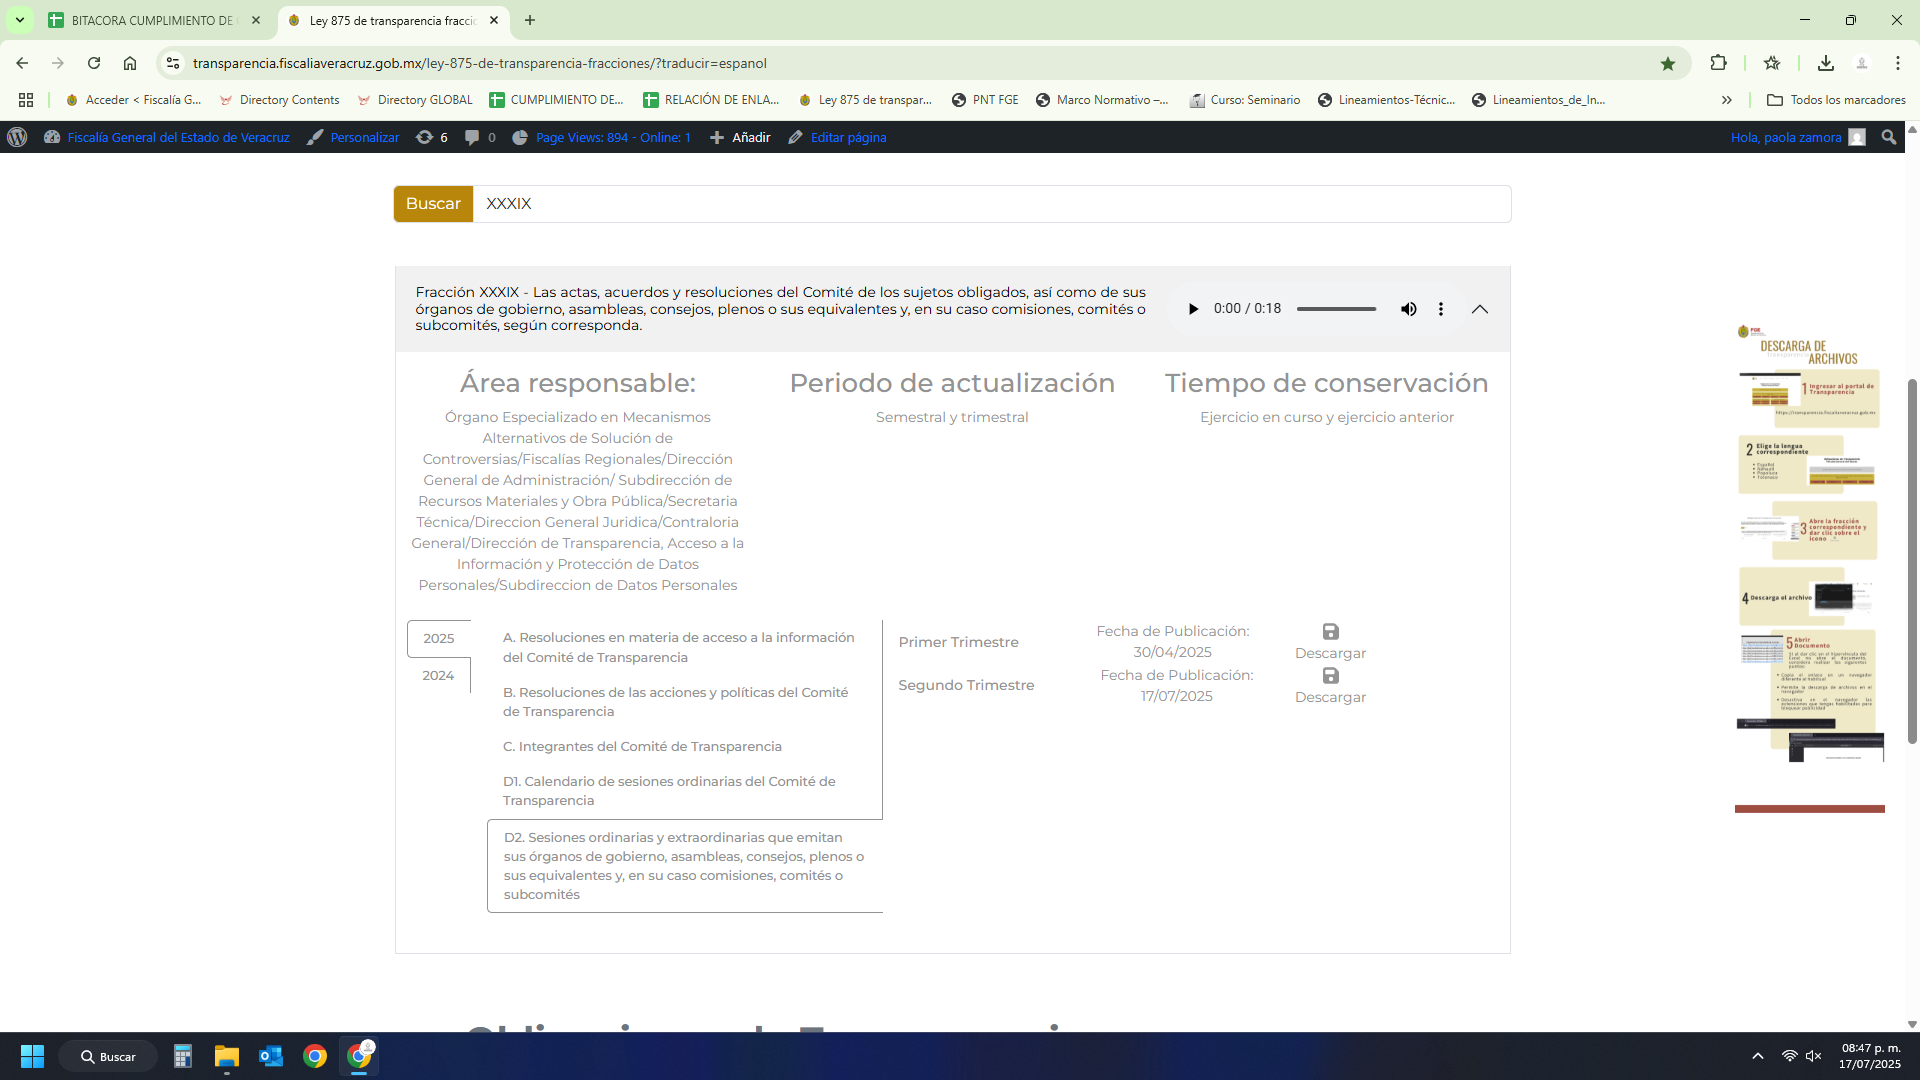
Task: Collapse the Fracción XXXIX accordion chevron
Action: [1480, 309]
